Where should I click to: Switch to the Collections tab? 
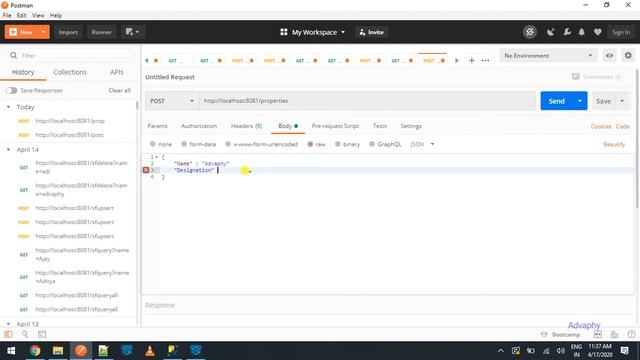[x=70, y=72]
